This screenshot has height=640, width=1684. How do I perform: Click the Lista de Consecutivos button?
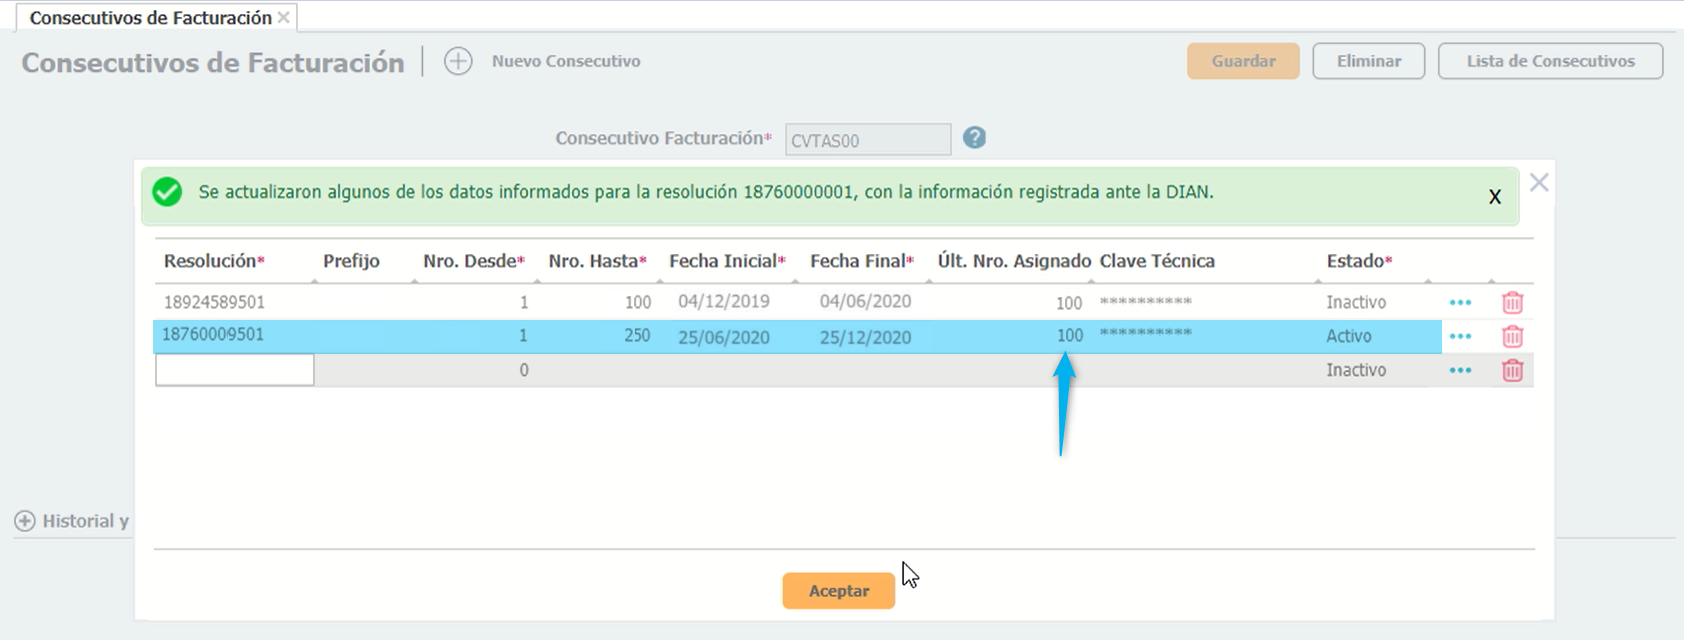click(1550, 61)
